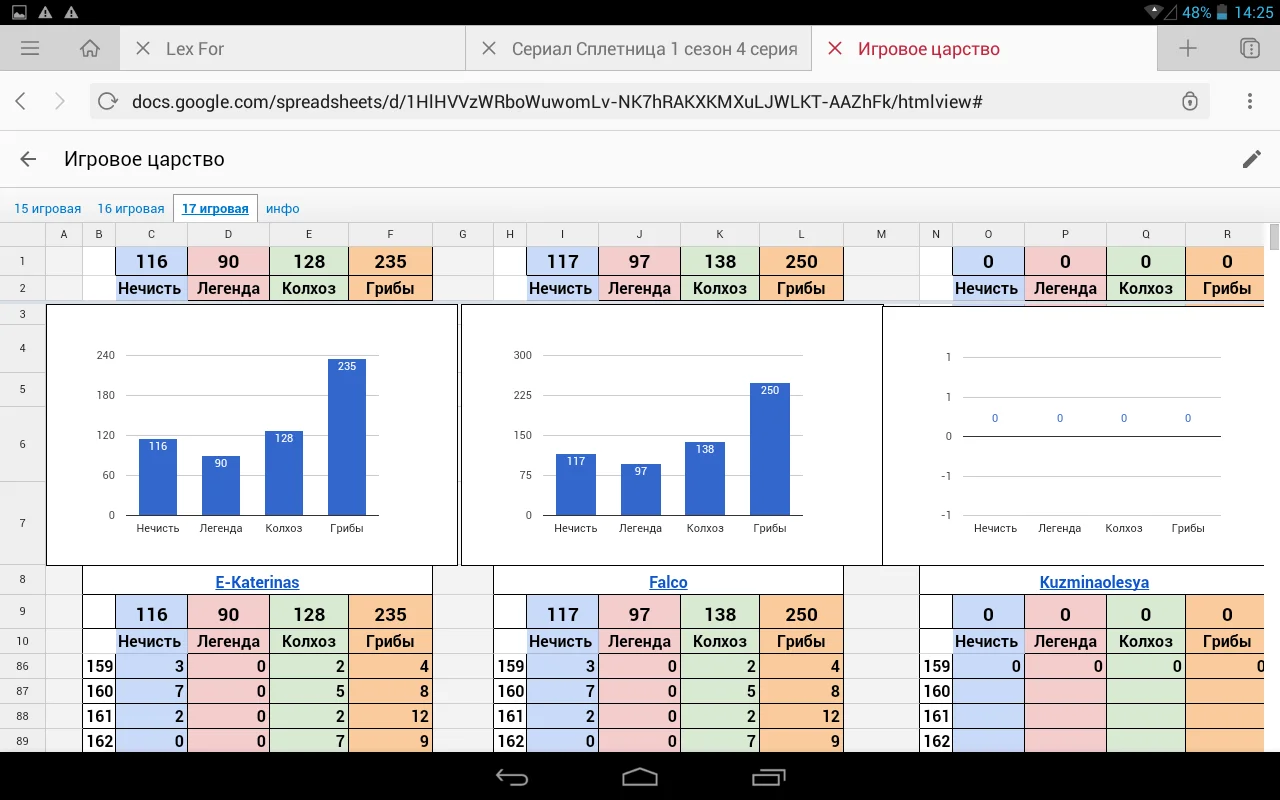Click the address bar URL
The image size is (1280, 800).
click(x=556, y=101)
